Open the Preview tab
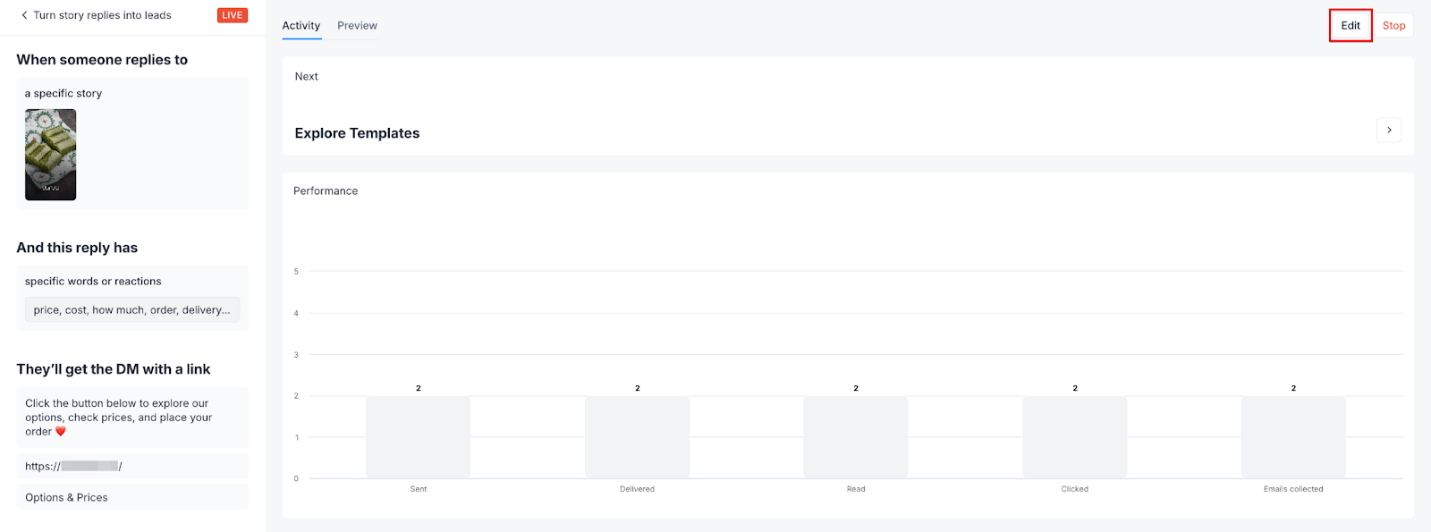The width and height of the screenshot is (1431, 532). (x=357, y=26)
